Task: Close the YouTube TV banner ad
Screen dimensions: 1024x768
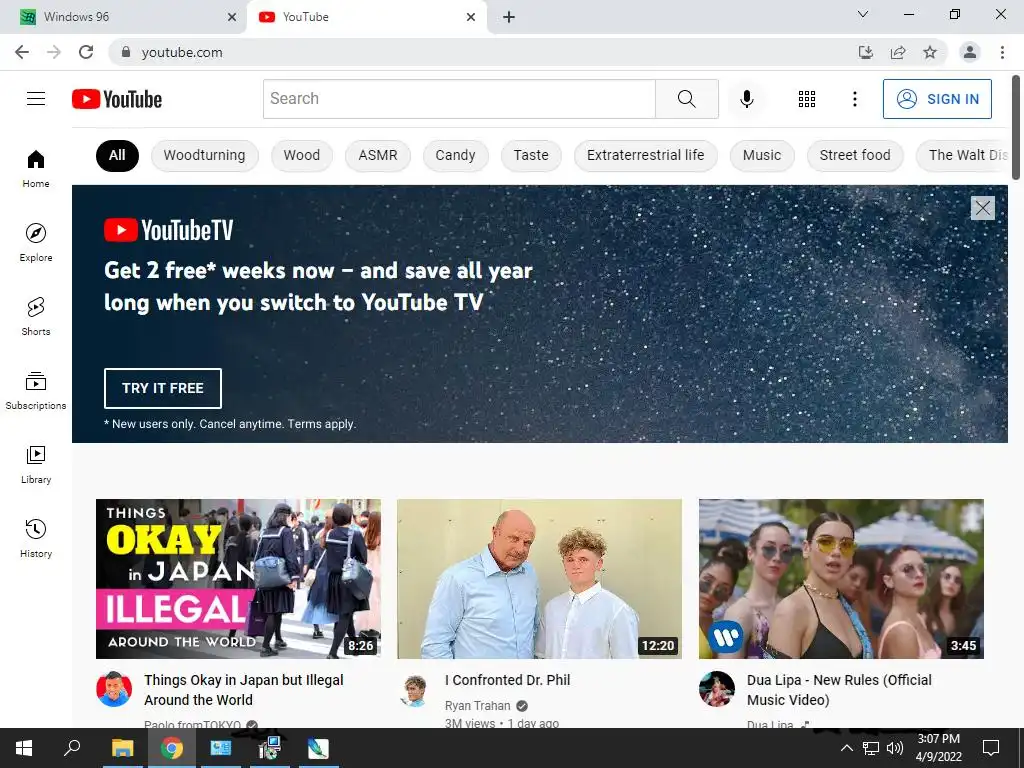Action: [982, 208]
